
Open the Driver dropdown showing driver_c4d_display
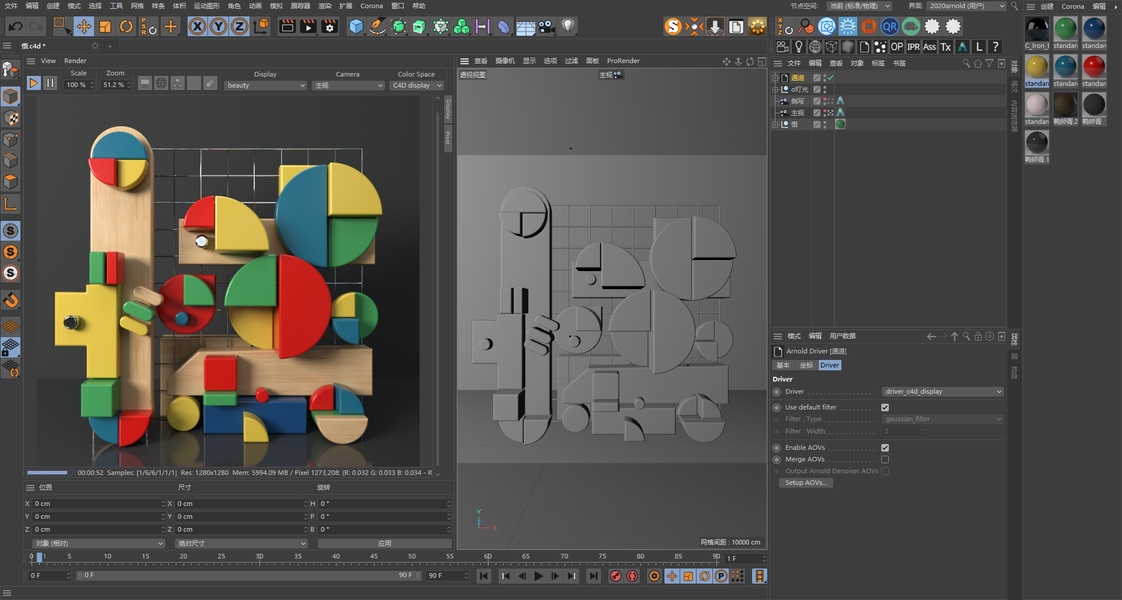[x=942, y=391]
